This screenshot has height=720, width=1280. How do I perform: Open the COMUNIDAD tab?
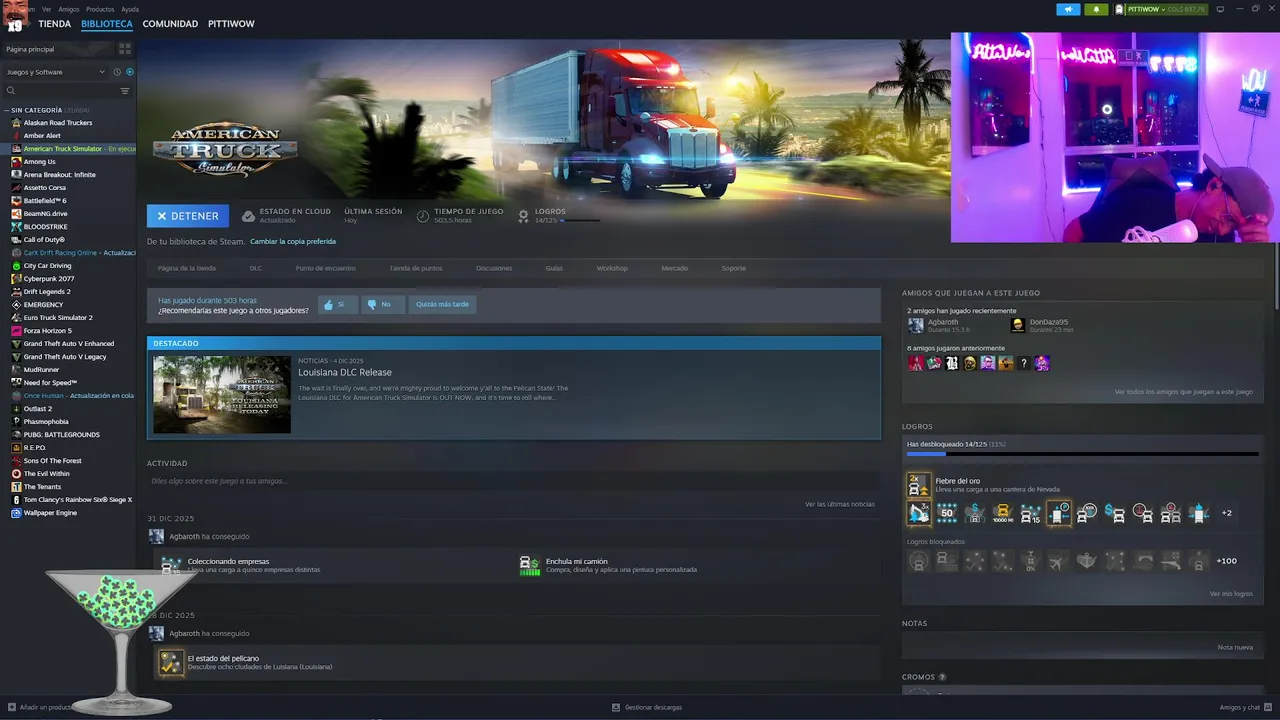click(170, 23)
